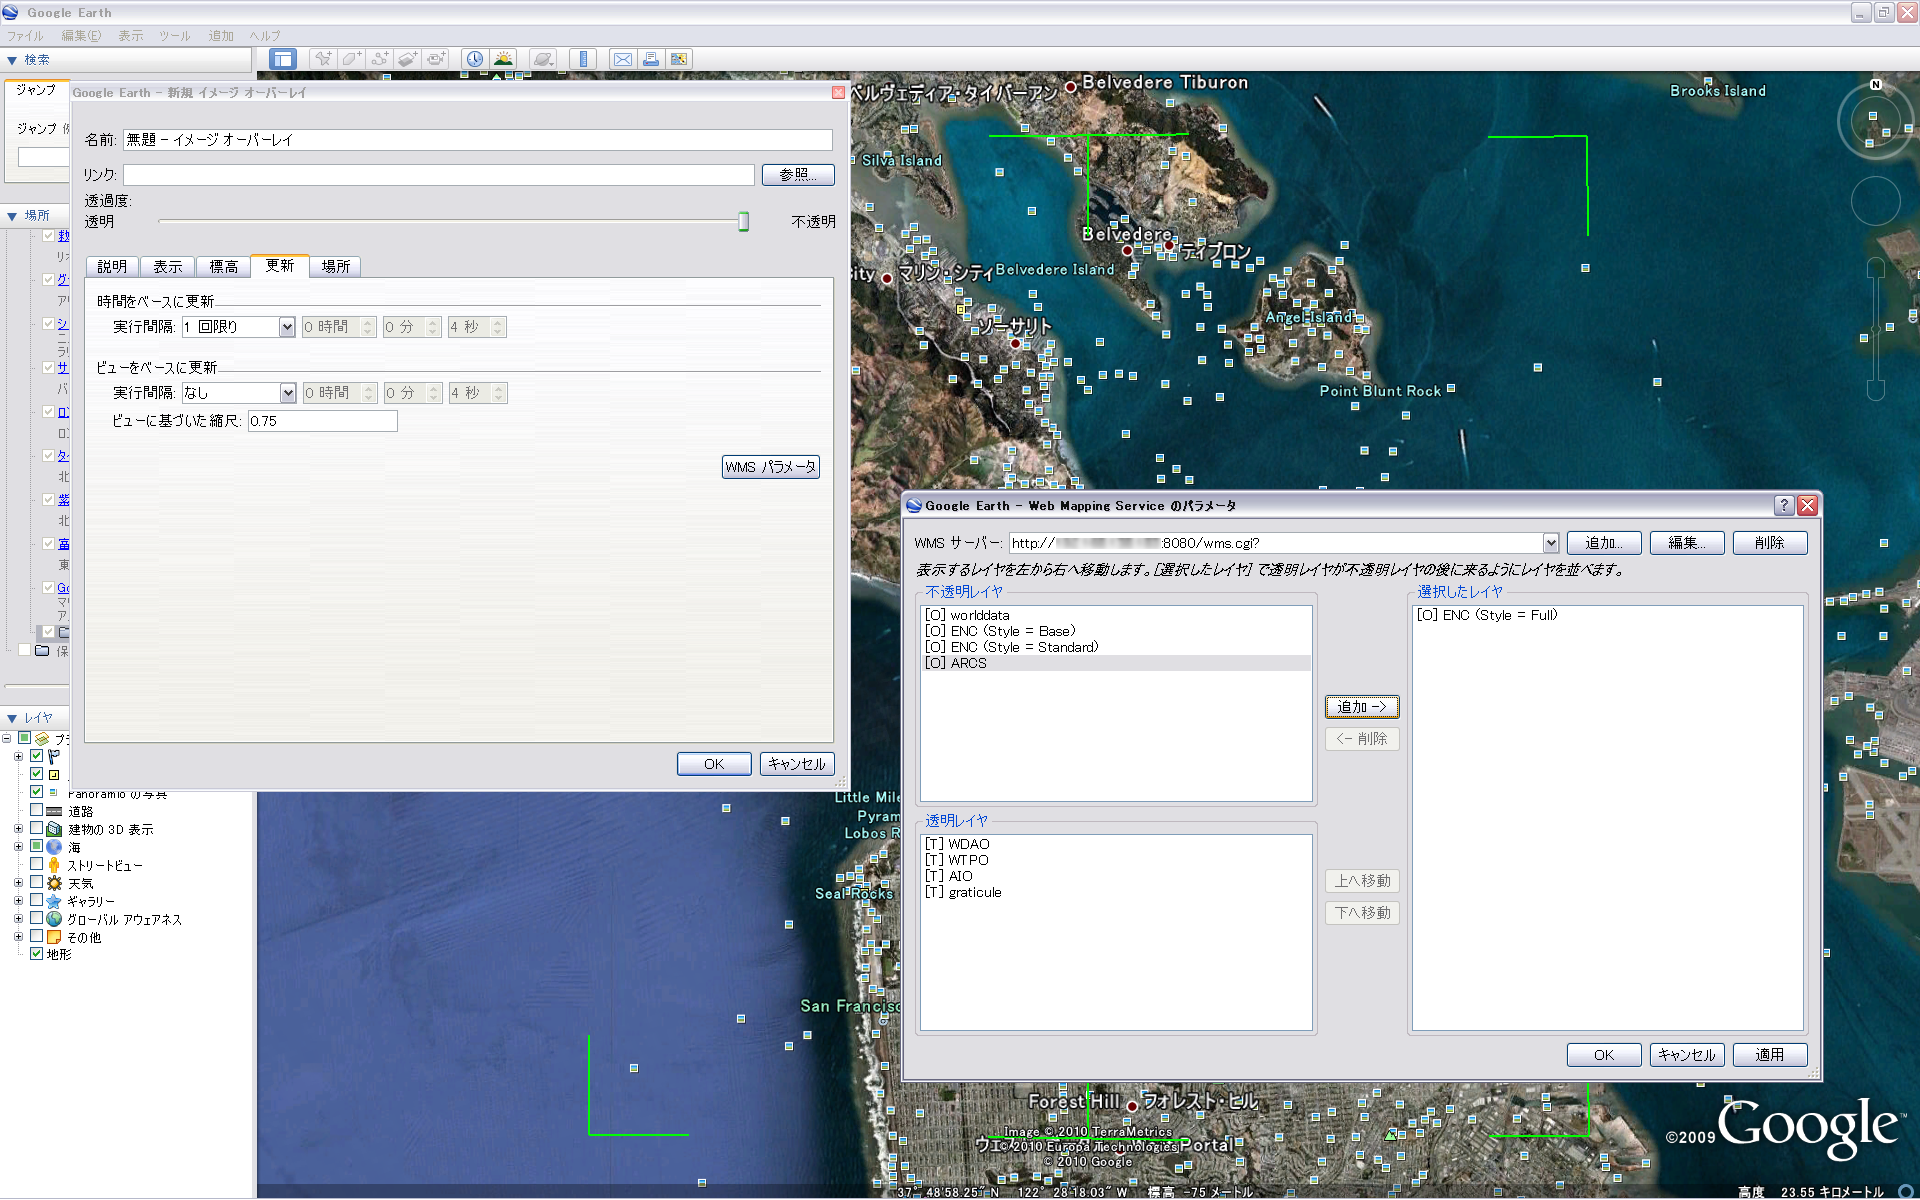Open the WMS server URL dropdown

coord(1550,543)
